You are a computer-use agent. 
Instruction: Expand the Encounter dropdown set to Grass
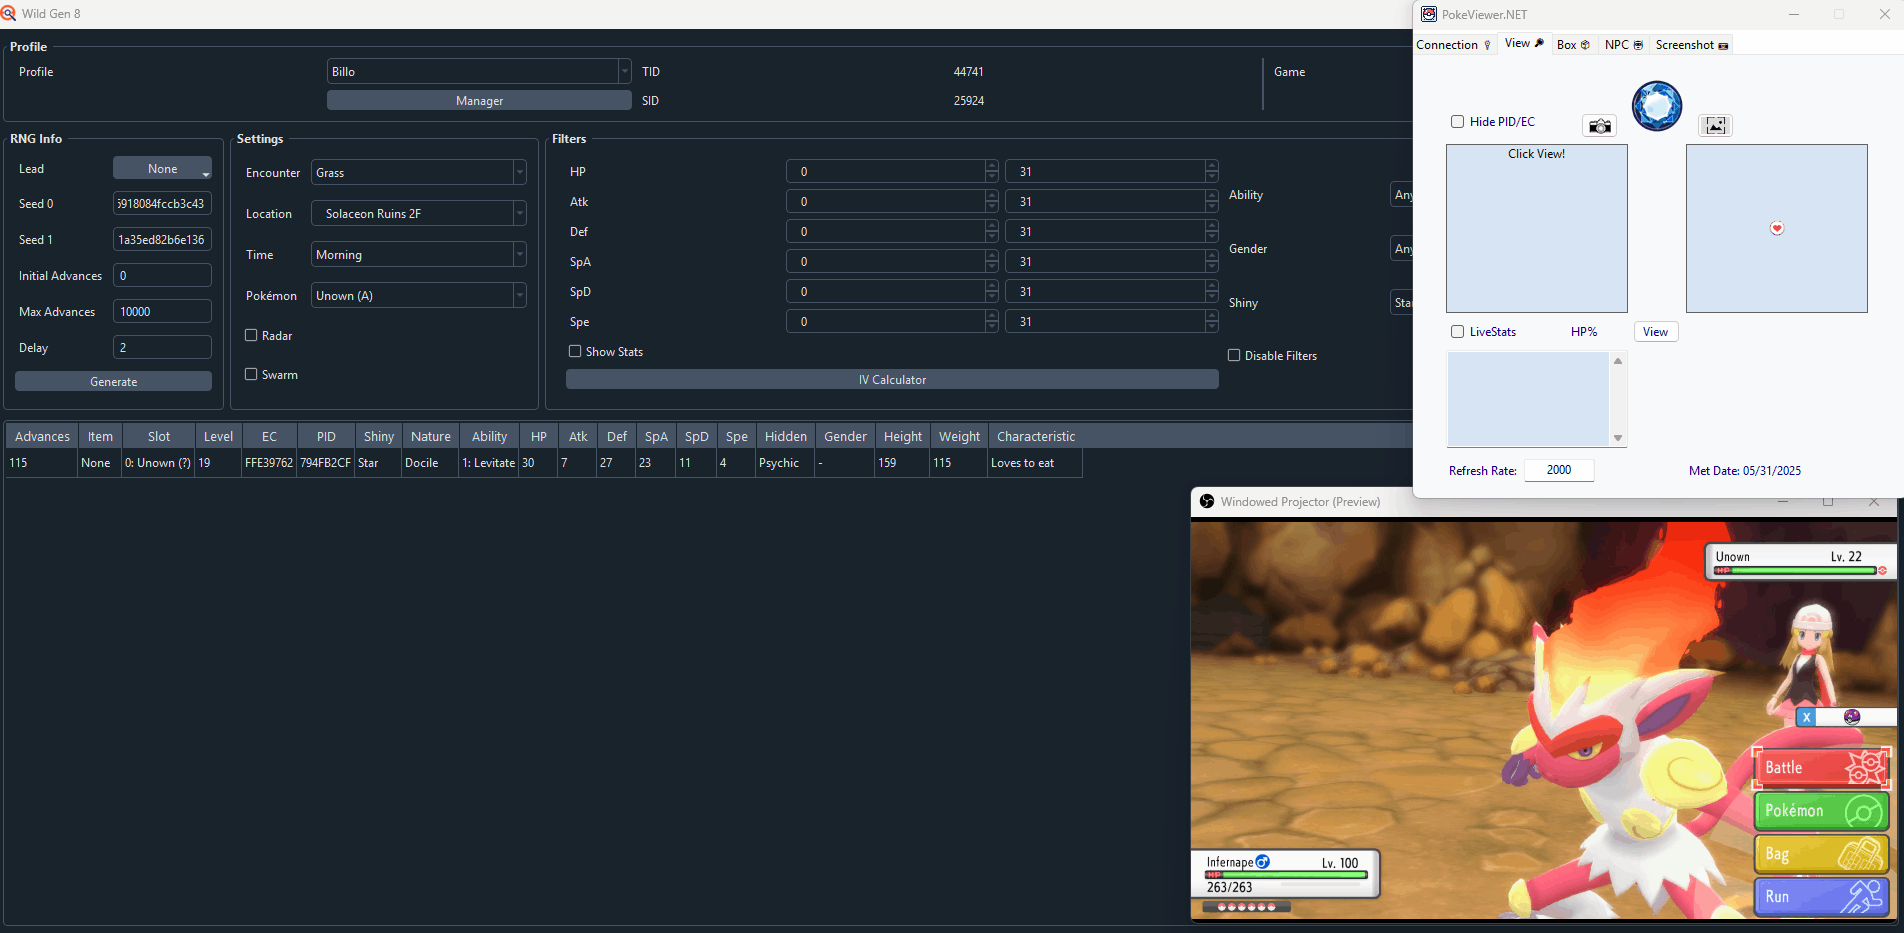(418, 173)
